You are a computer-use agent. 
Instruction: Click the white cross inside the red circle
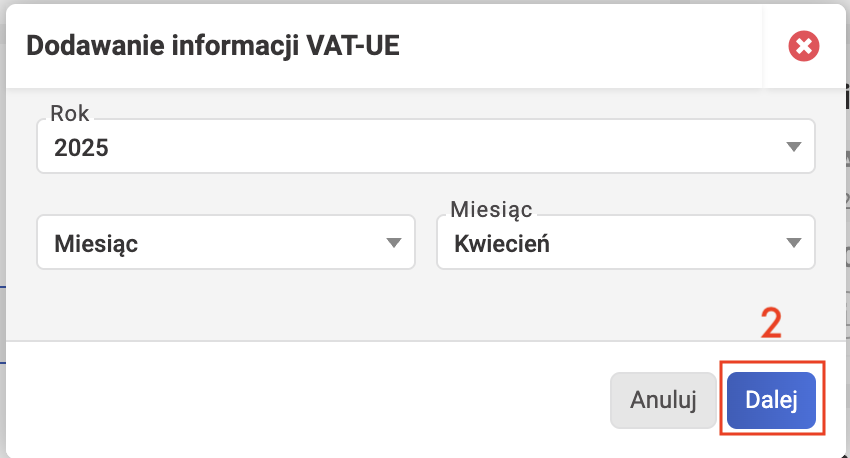(x=803, y=46)
